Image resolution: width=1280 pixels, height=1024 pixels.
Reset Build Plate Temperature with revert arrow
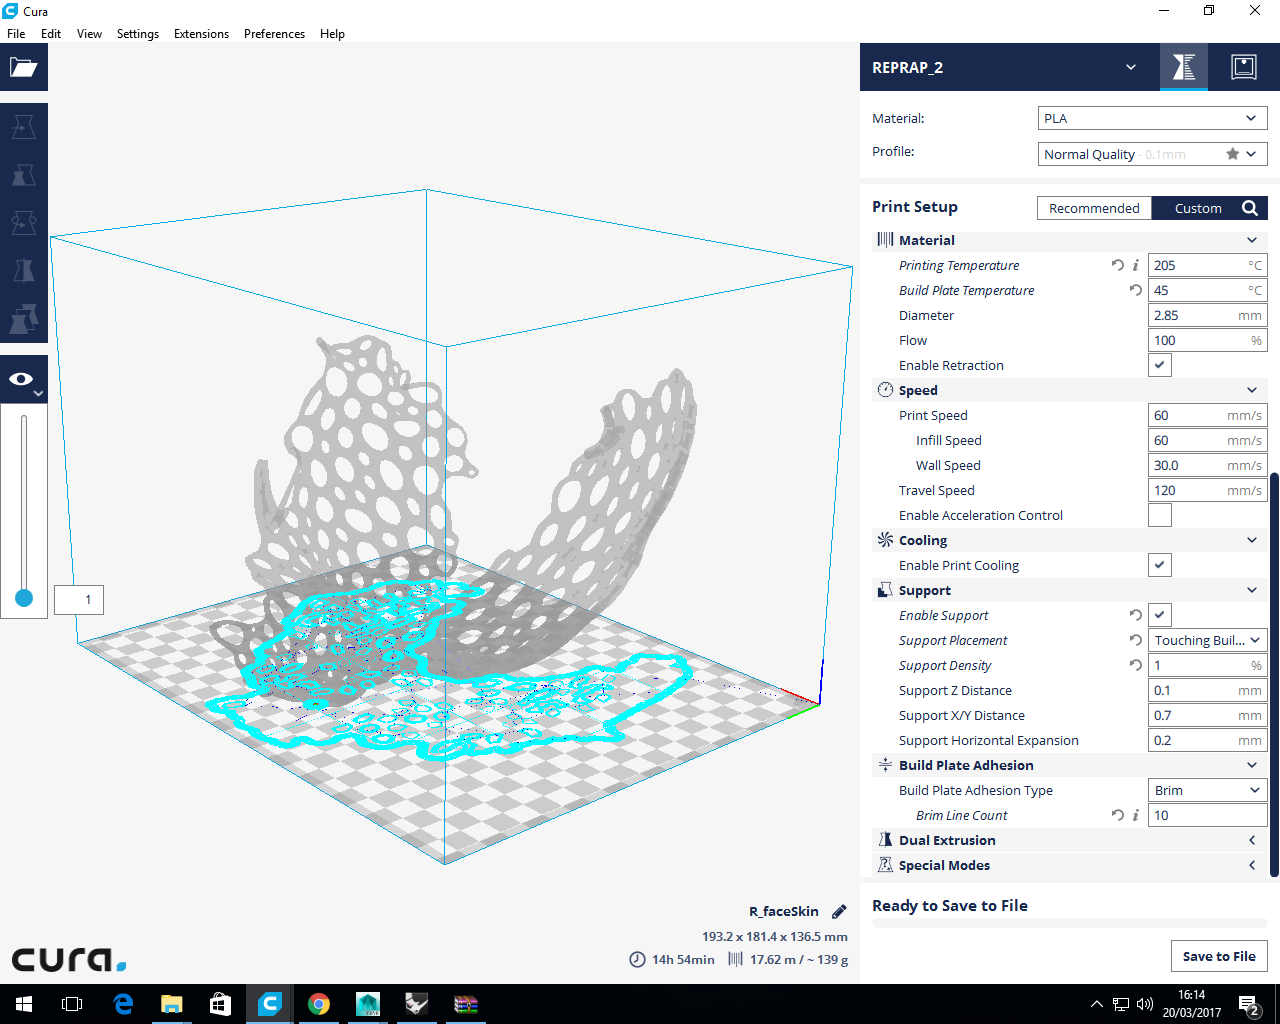(x=1136, y=290)
